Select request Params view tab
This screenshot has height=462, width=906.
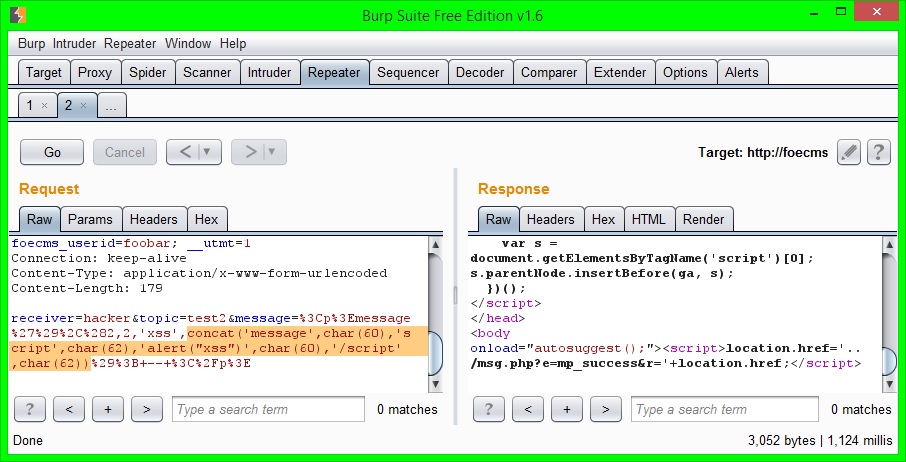click(91, 219)
